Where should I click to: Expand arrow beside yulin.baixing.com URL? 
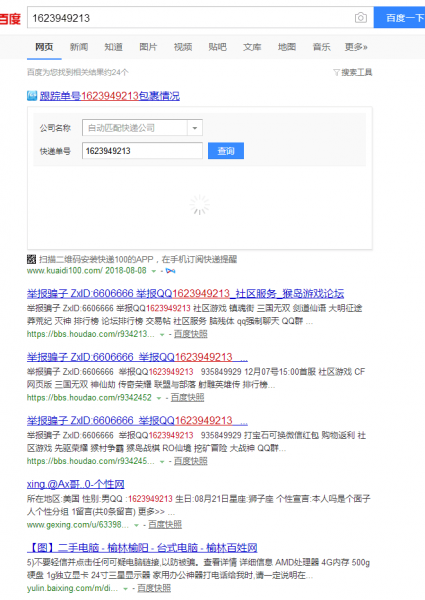(x=125, y=589)
